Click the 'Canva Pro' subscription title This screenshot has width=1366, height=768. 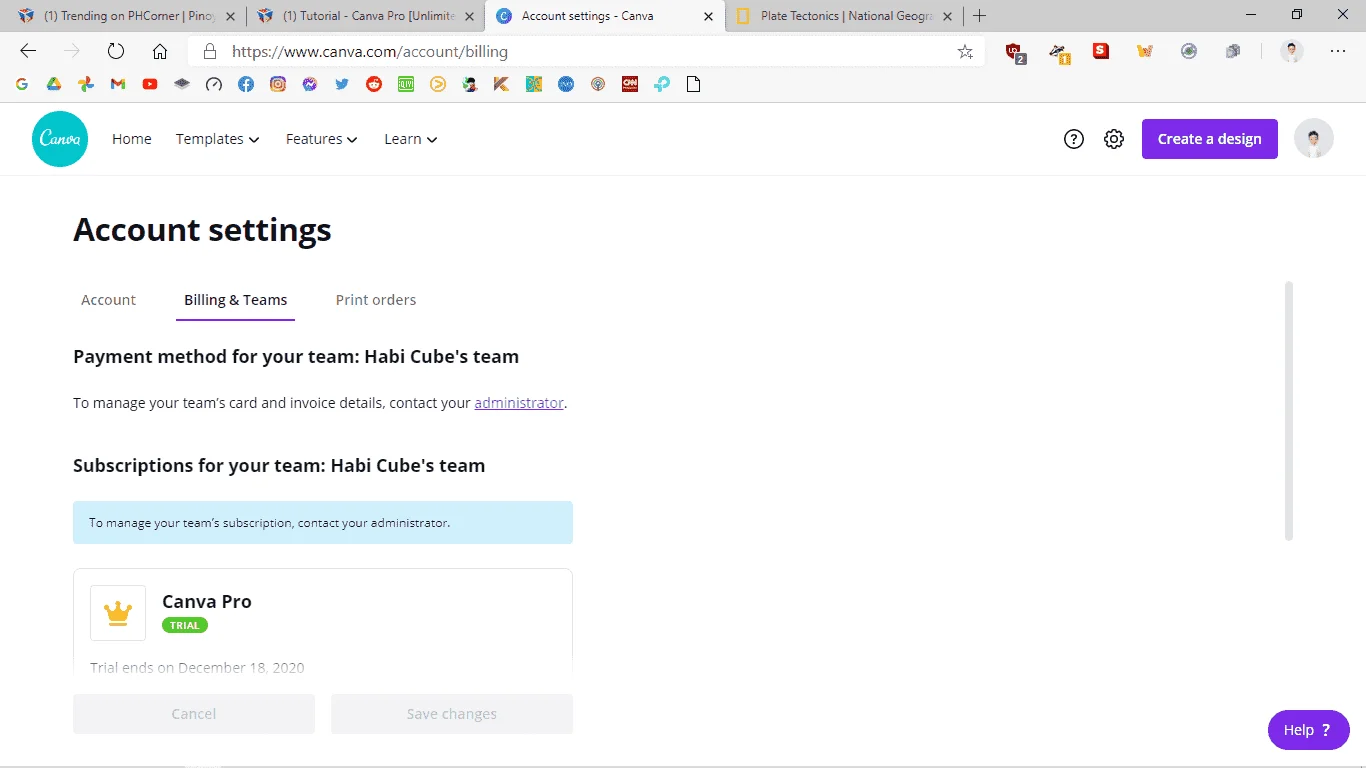click(207, 601)
